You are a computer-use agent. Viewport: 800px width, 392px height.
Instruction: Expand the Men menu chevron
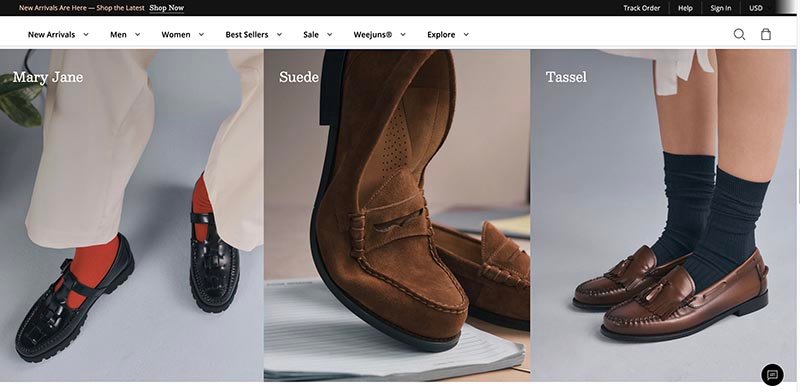coord(137,35)
